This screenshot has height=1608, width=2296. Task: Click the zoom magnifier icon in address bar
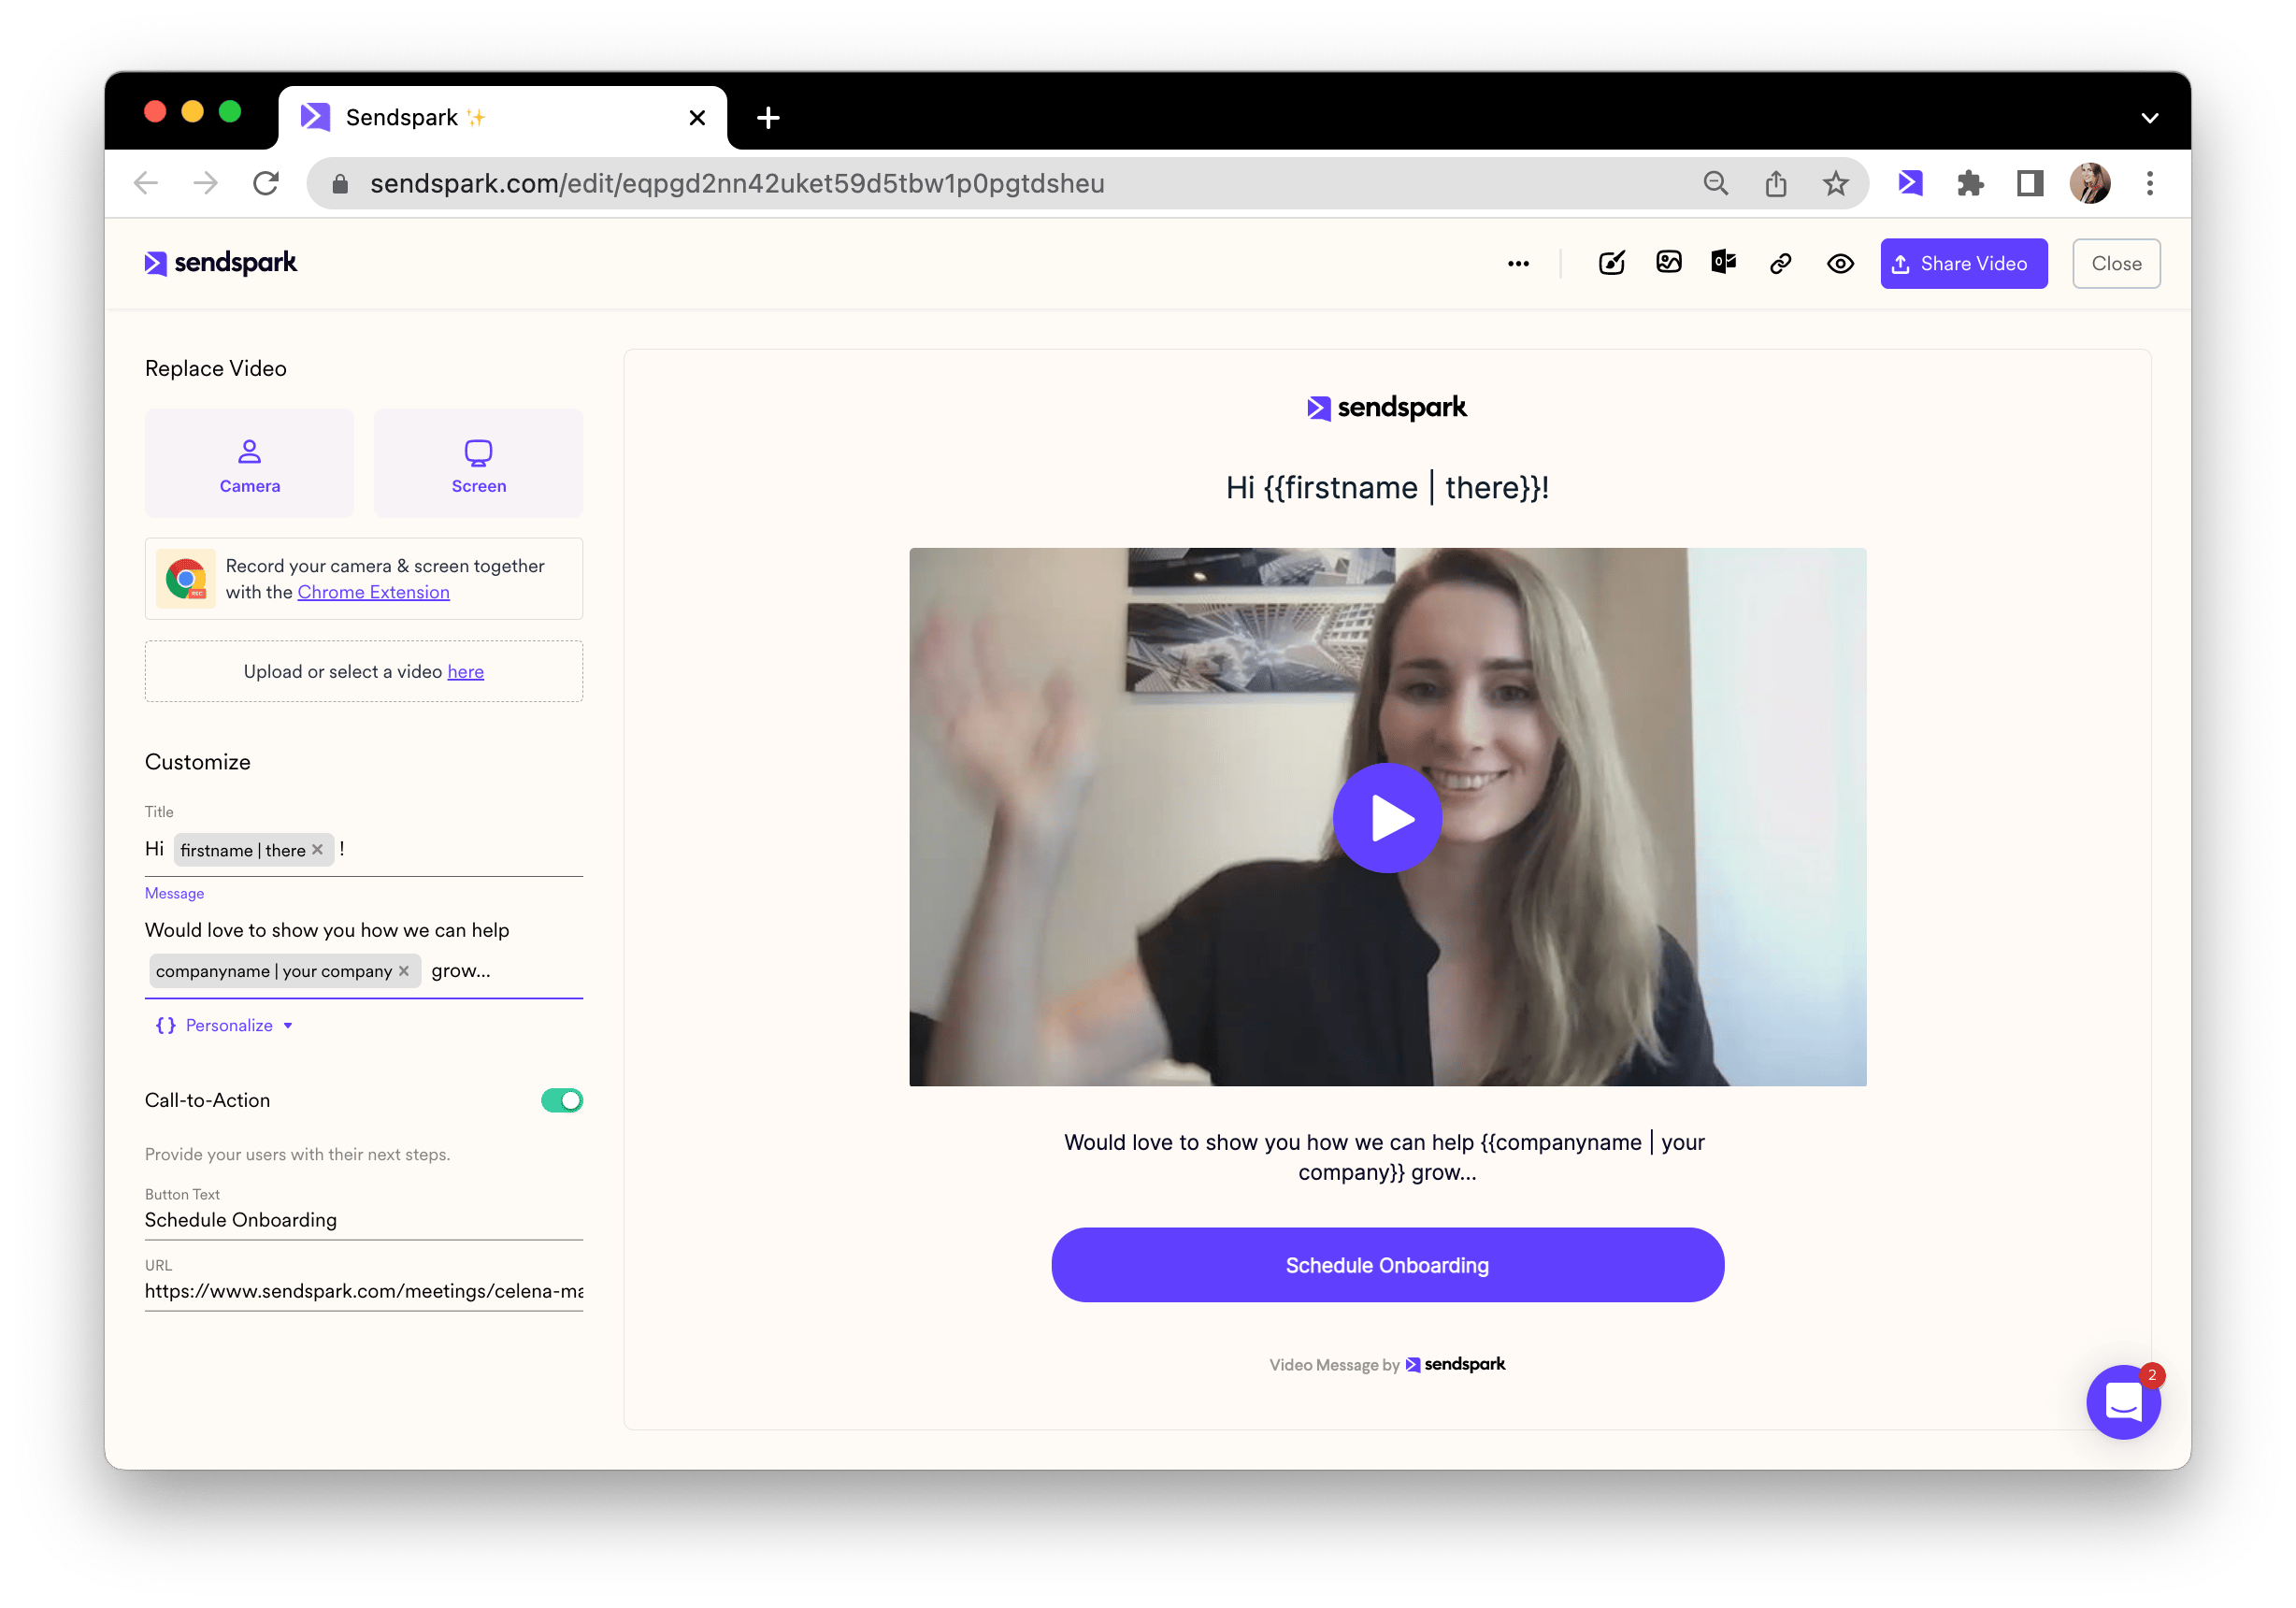tap(1715, 183)
